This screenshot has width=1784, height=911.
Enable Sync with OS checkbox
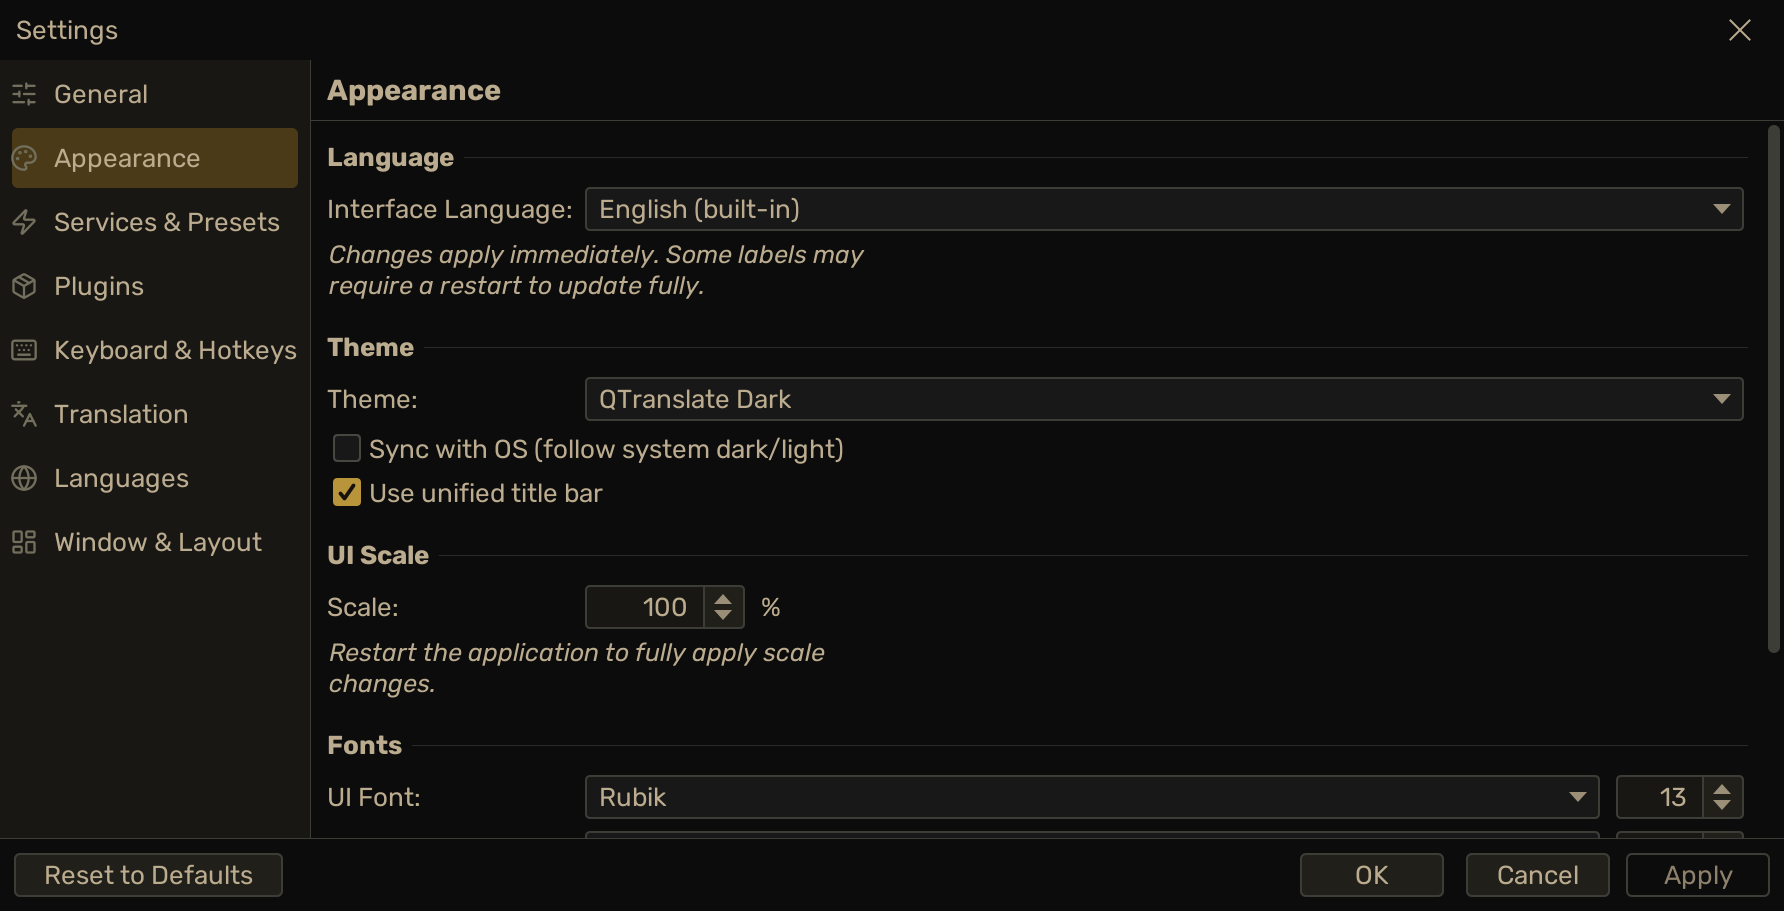point(347,448)
